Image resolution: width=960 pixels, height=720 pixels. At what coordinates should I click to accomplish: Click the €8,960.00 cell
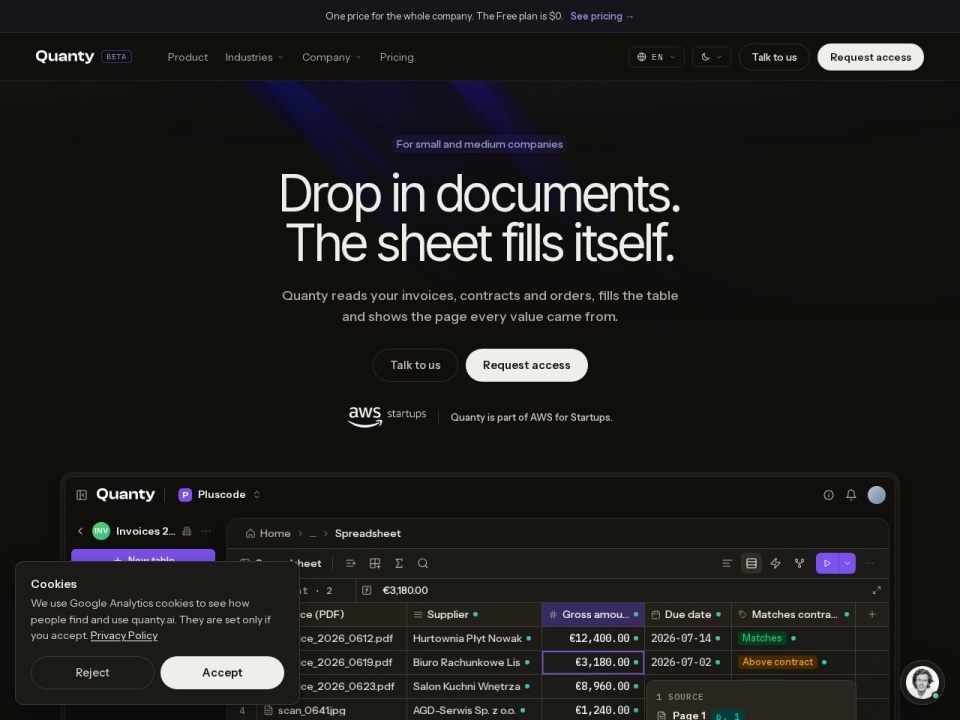(x=593, y=686)
